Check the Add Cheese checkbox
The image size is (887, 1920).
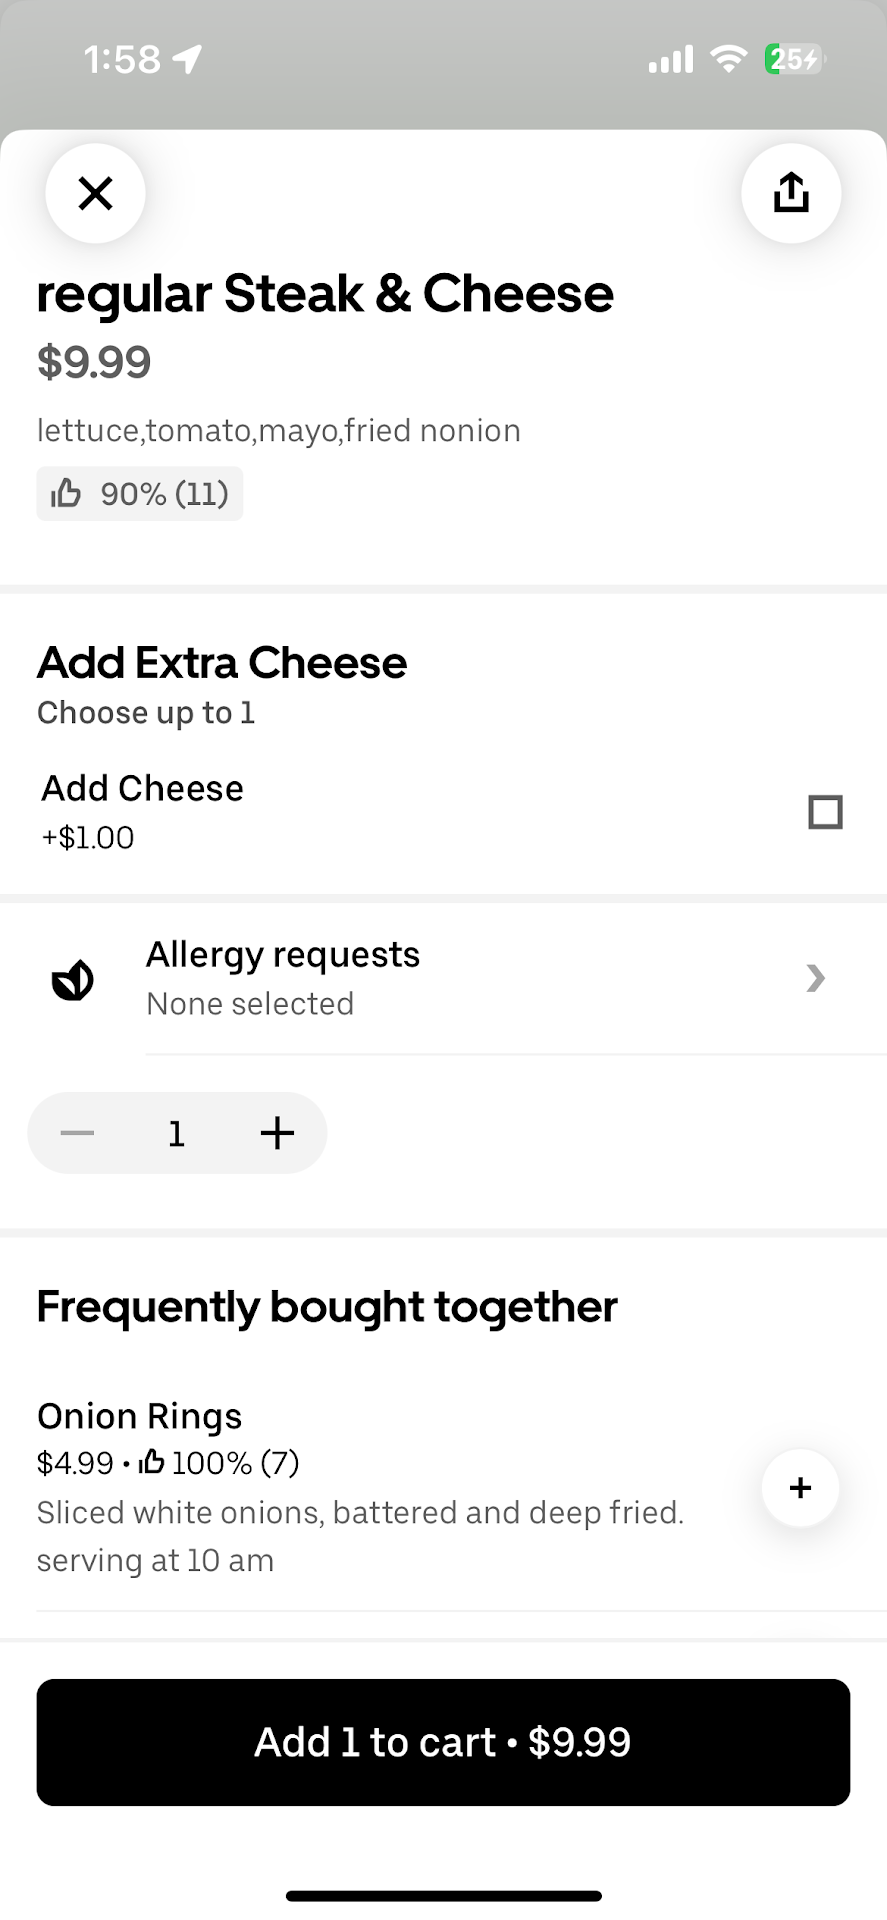[x=825, y=812]
